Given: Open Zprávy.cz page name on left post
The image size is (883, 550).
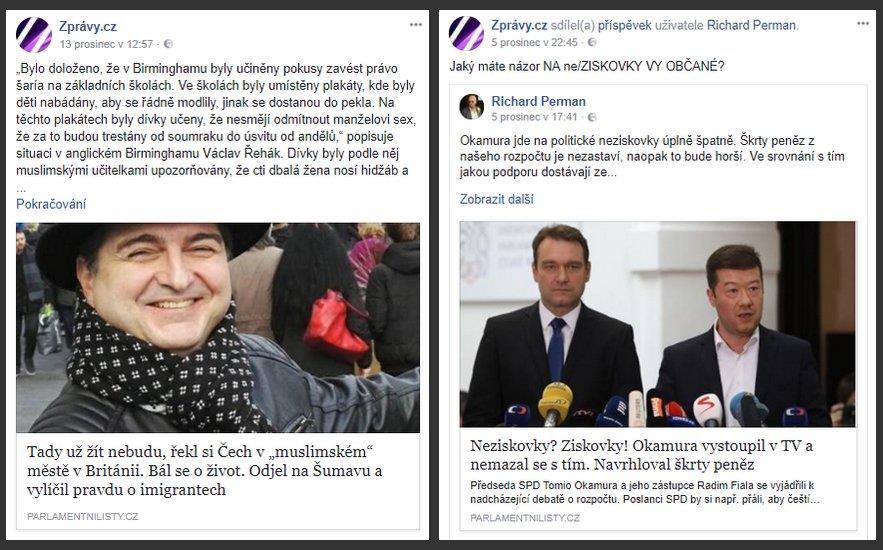Looking at the screenshot, I should click(88, 26).
